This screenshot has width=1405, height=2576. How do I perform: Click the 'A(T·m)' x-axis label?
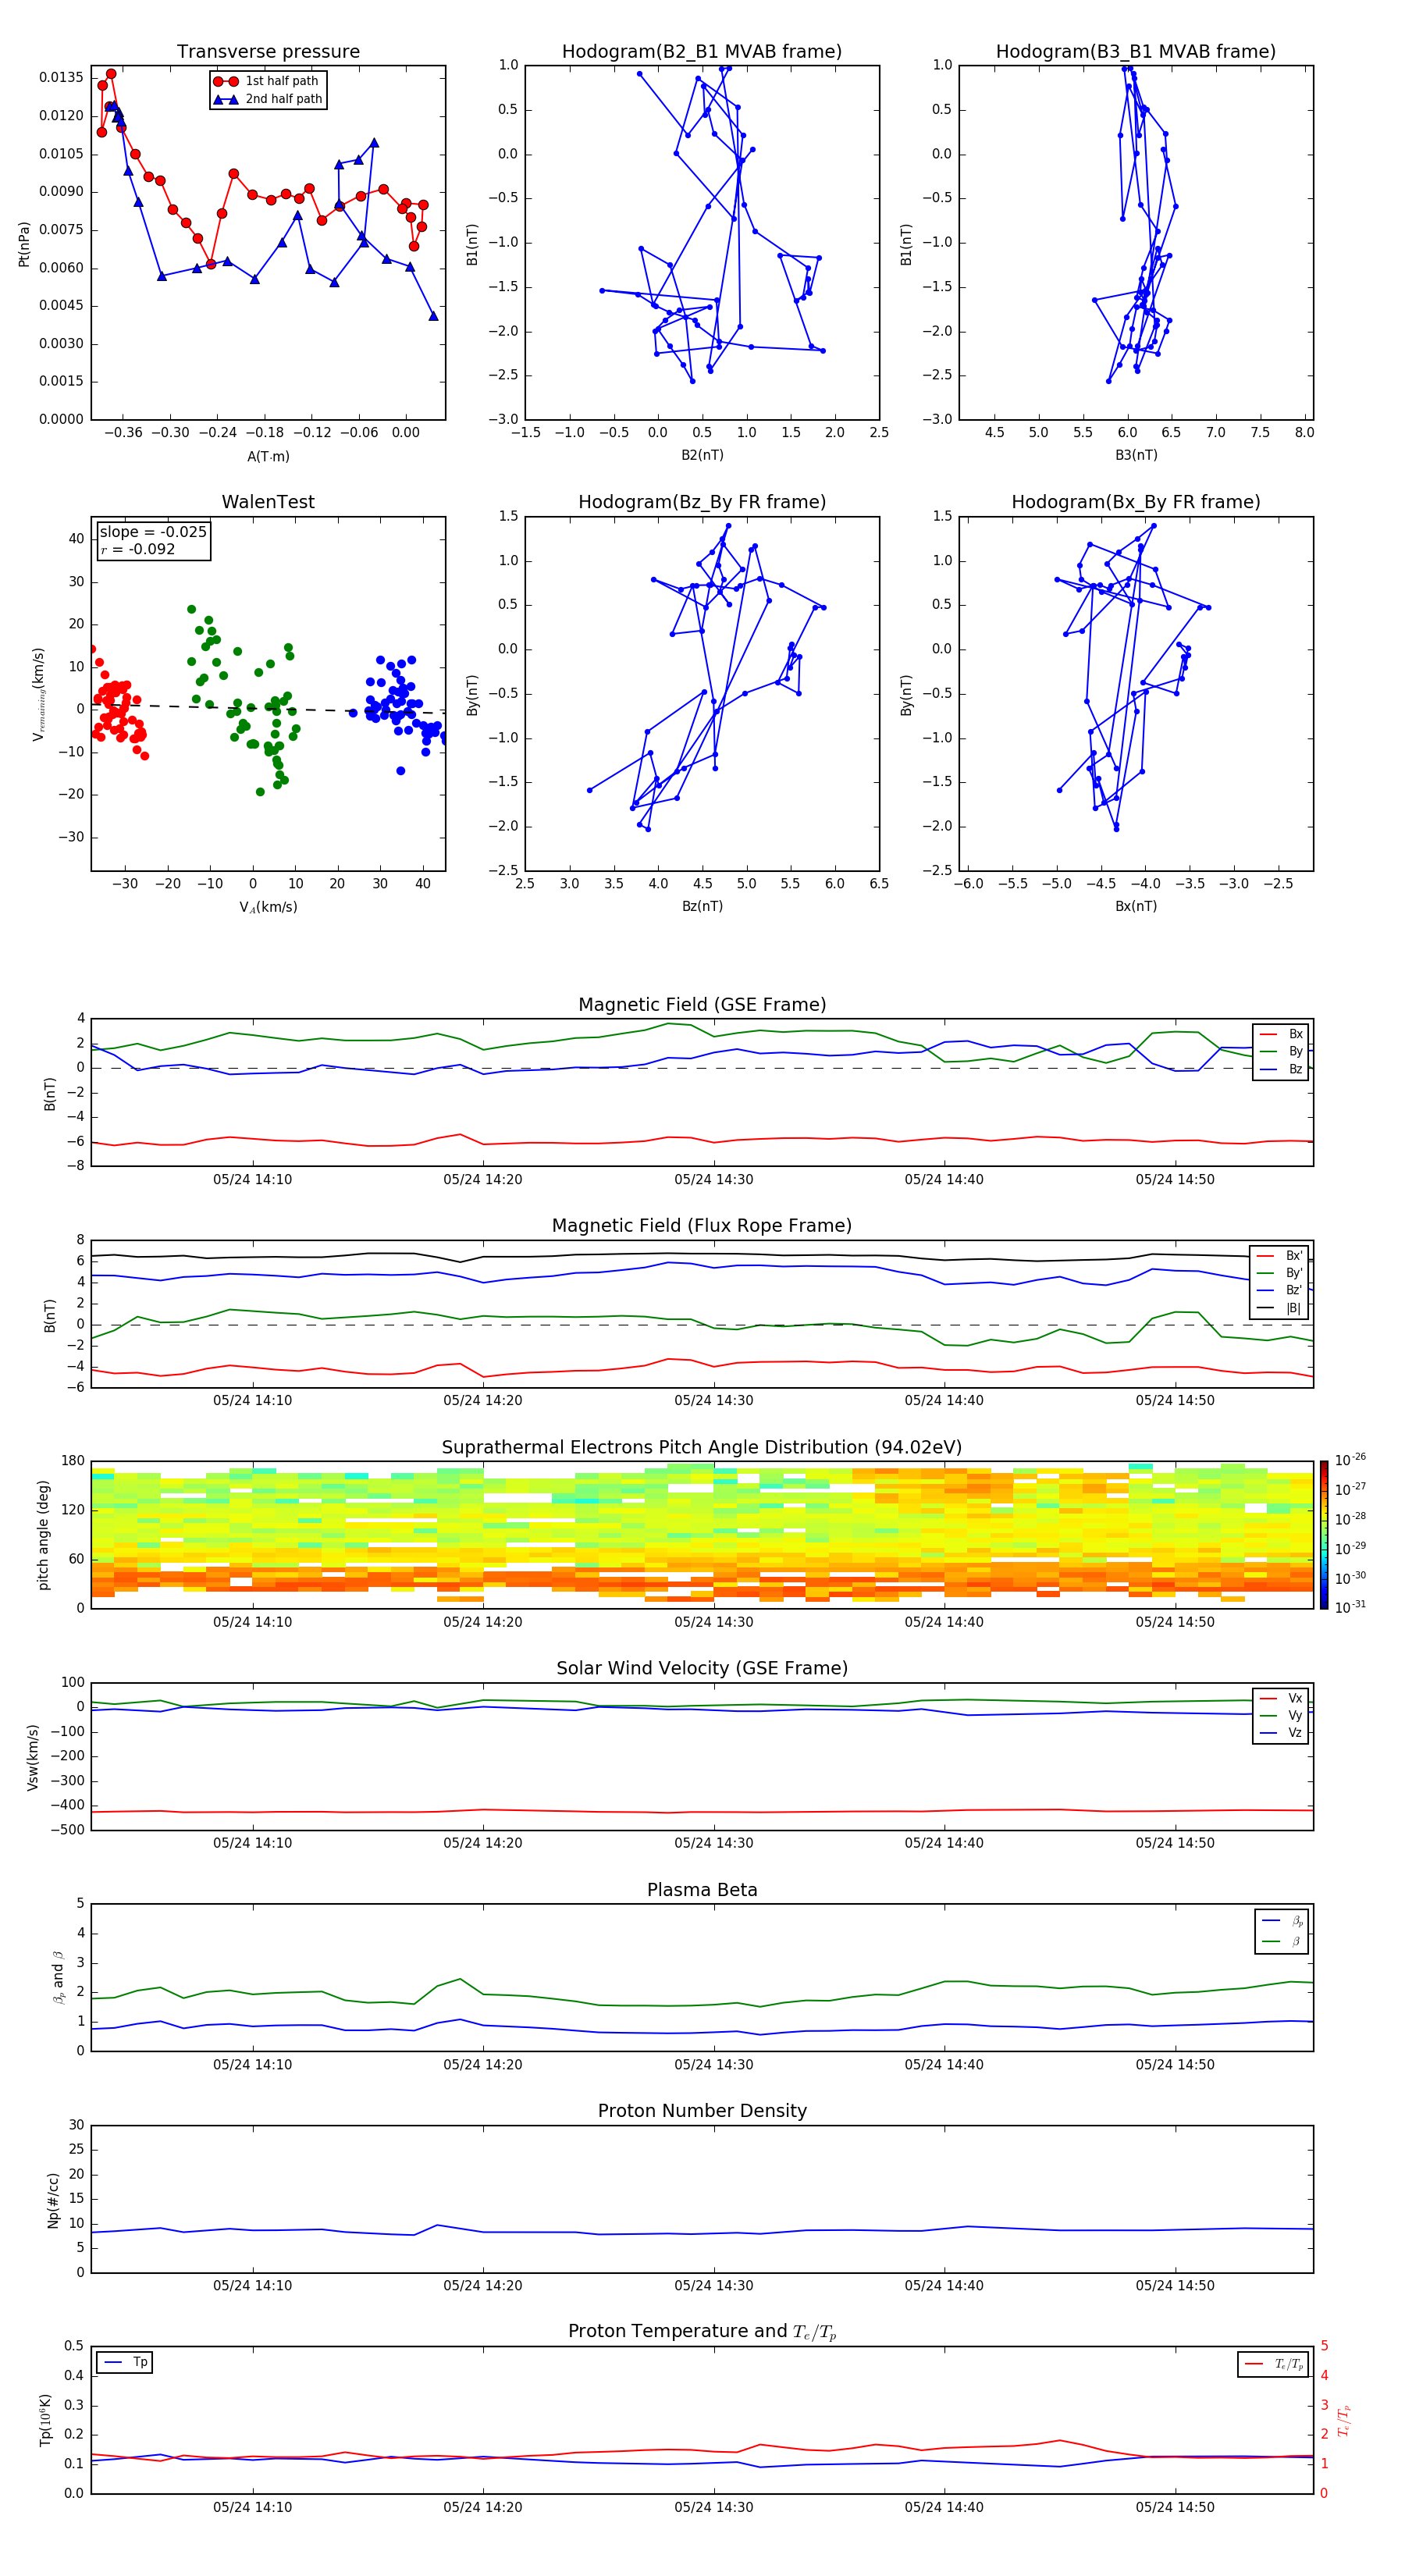pyautogui.click(x=268, y=456)
